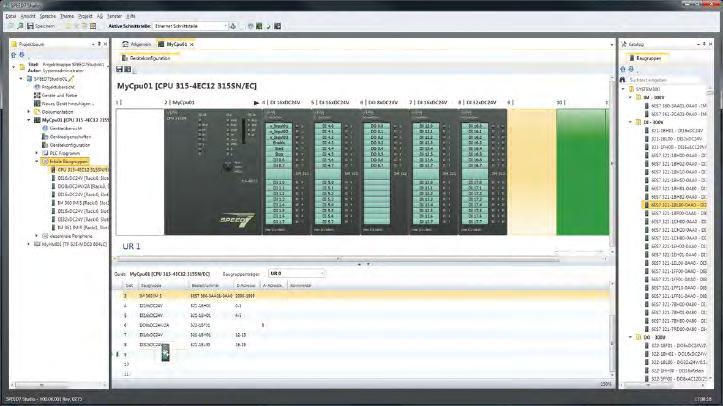This screenshot has height=406, width=723.
Task: Expand the Dokumentation tree node
Action: (x=29, y=112)
